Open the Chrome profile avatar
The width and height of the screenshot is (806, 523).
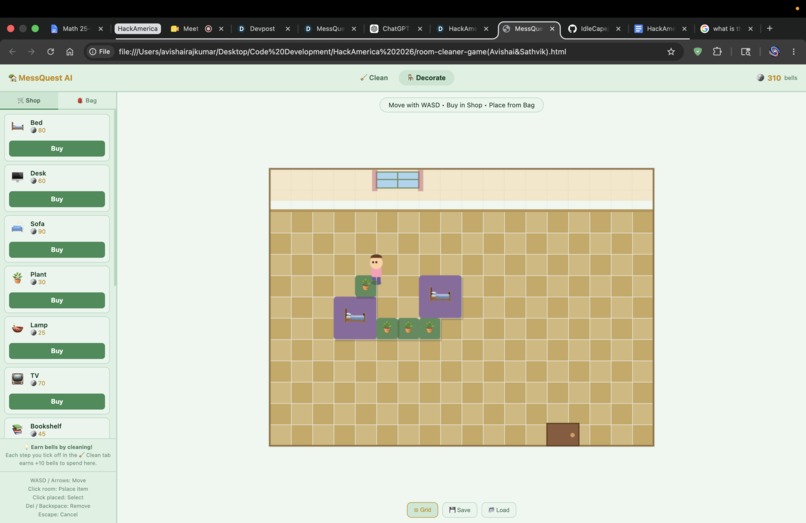point(774,51)
